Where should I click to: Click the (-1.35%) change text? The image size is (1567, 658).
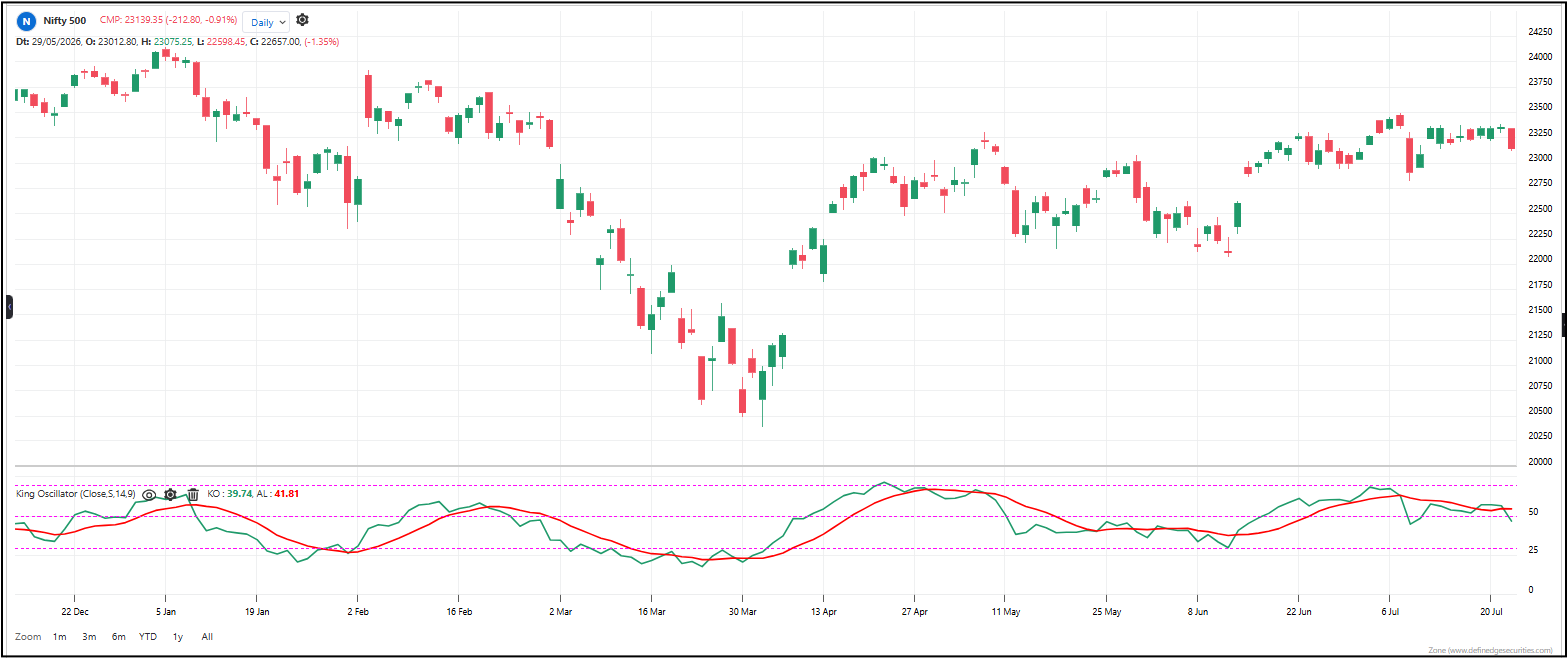click(322, 42)
